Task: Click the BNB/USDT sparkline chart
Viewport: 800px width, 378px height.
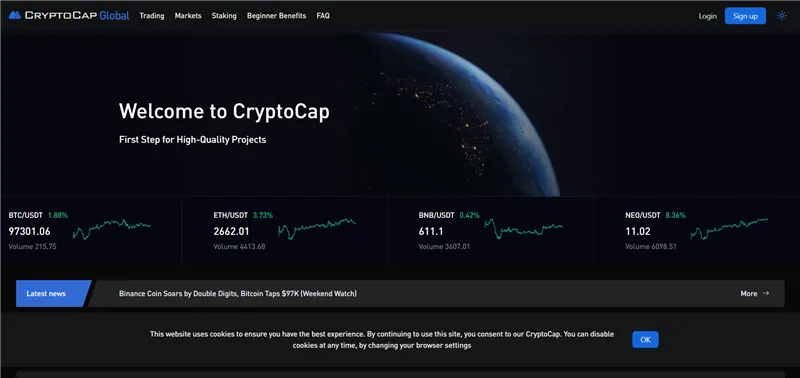Action: pyautogui.click(x=523, y=229)
